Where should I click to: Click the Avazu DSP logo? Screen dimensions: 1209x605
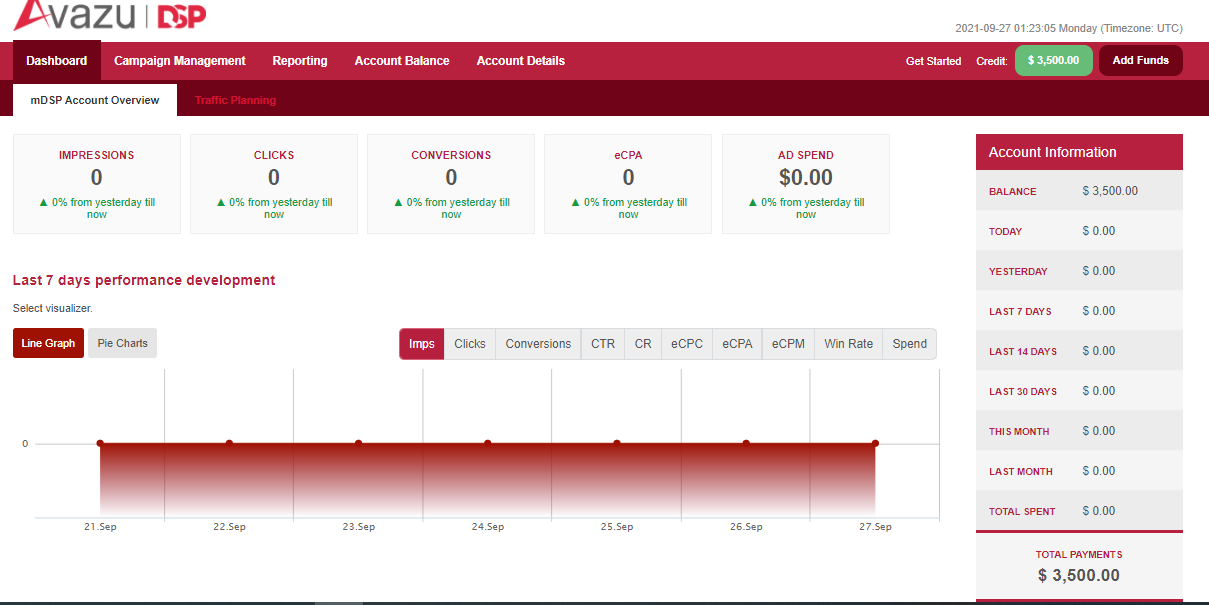[x=111, y=14]
